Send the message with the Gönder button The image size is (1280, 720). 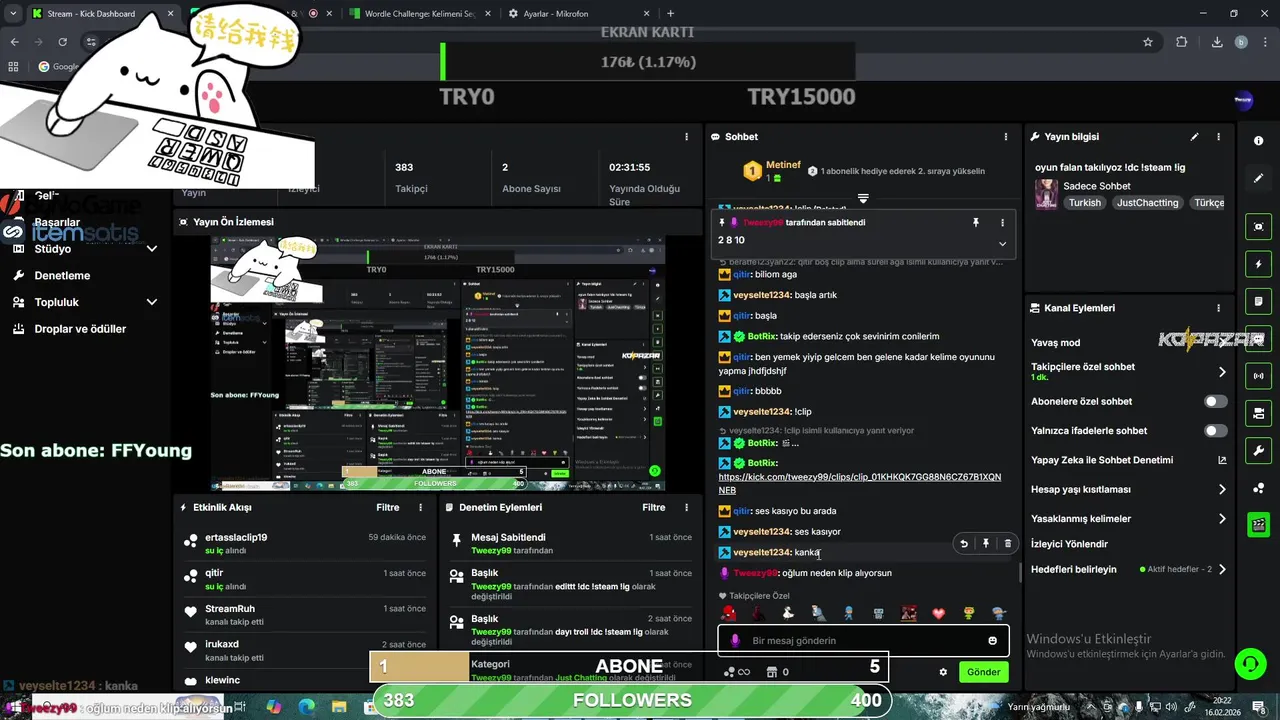pyautogui.click(x=983, y=672)
